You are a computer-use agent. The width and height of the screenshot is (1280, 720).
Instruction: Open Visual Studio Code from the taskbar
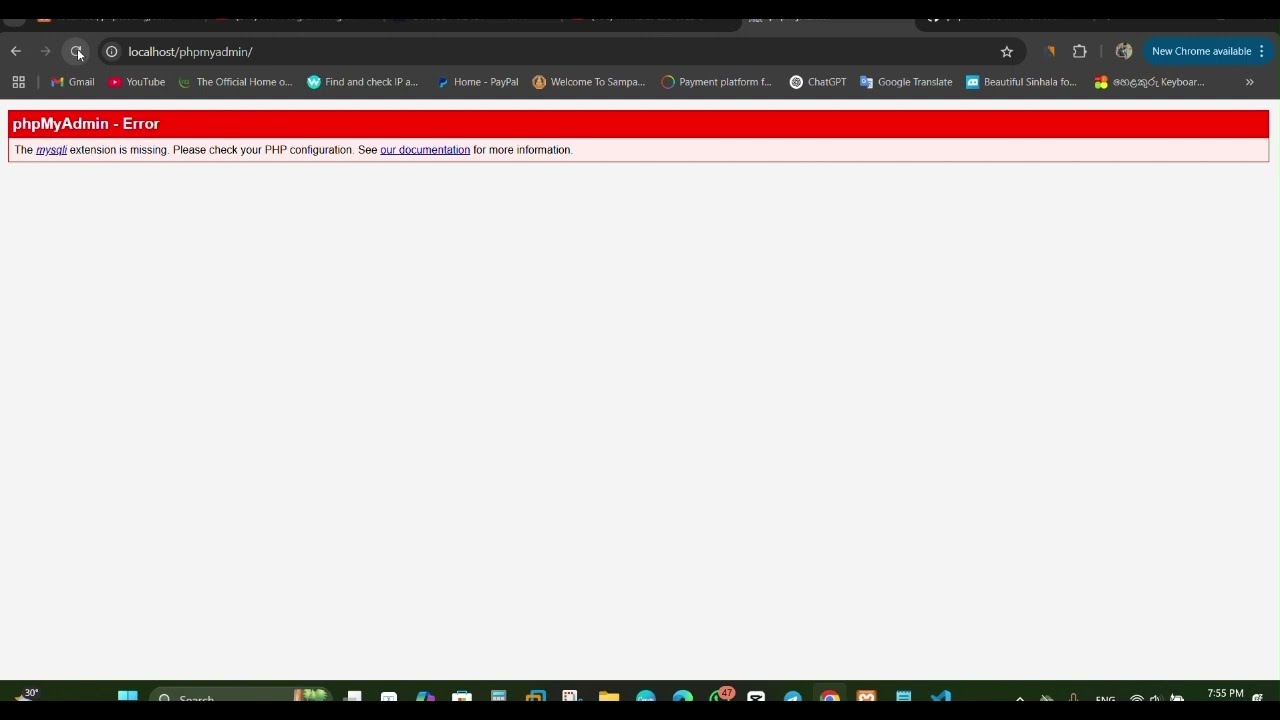pyautogui.click(x=941, y=696)
